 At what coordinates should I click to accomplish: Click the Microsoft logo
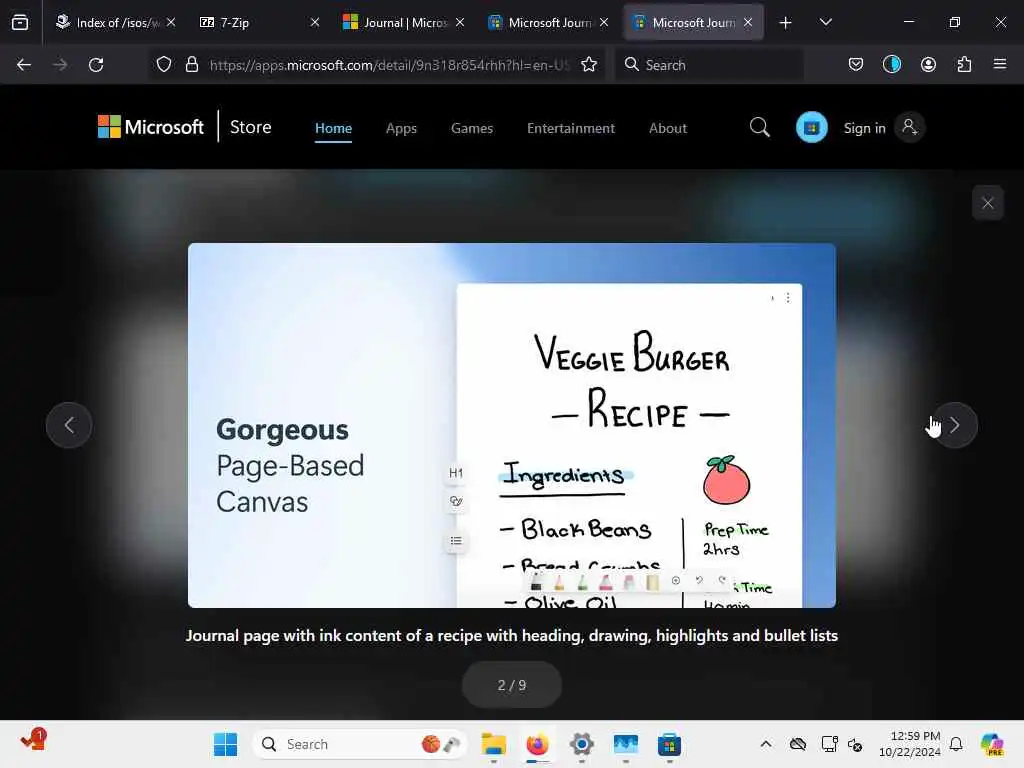click(x=151, y=127)
